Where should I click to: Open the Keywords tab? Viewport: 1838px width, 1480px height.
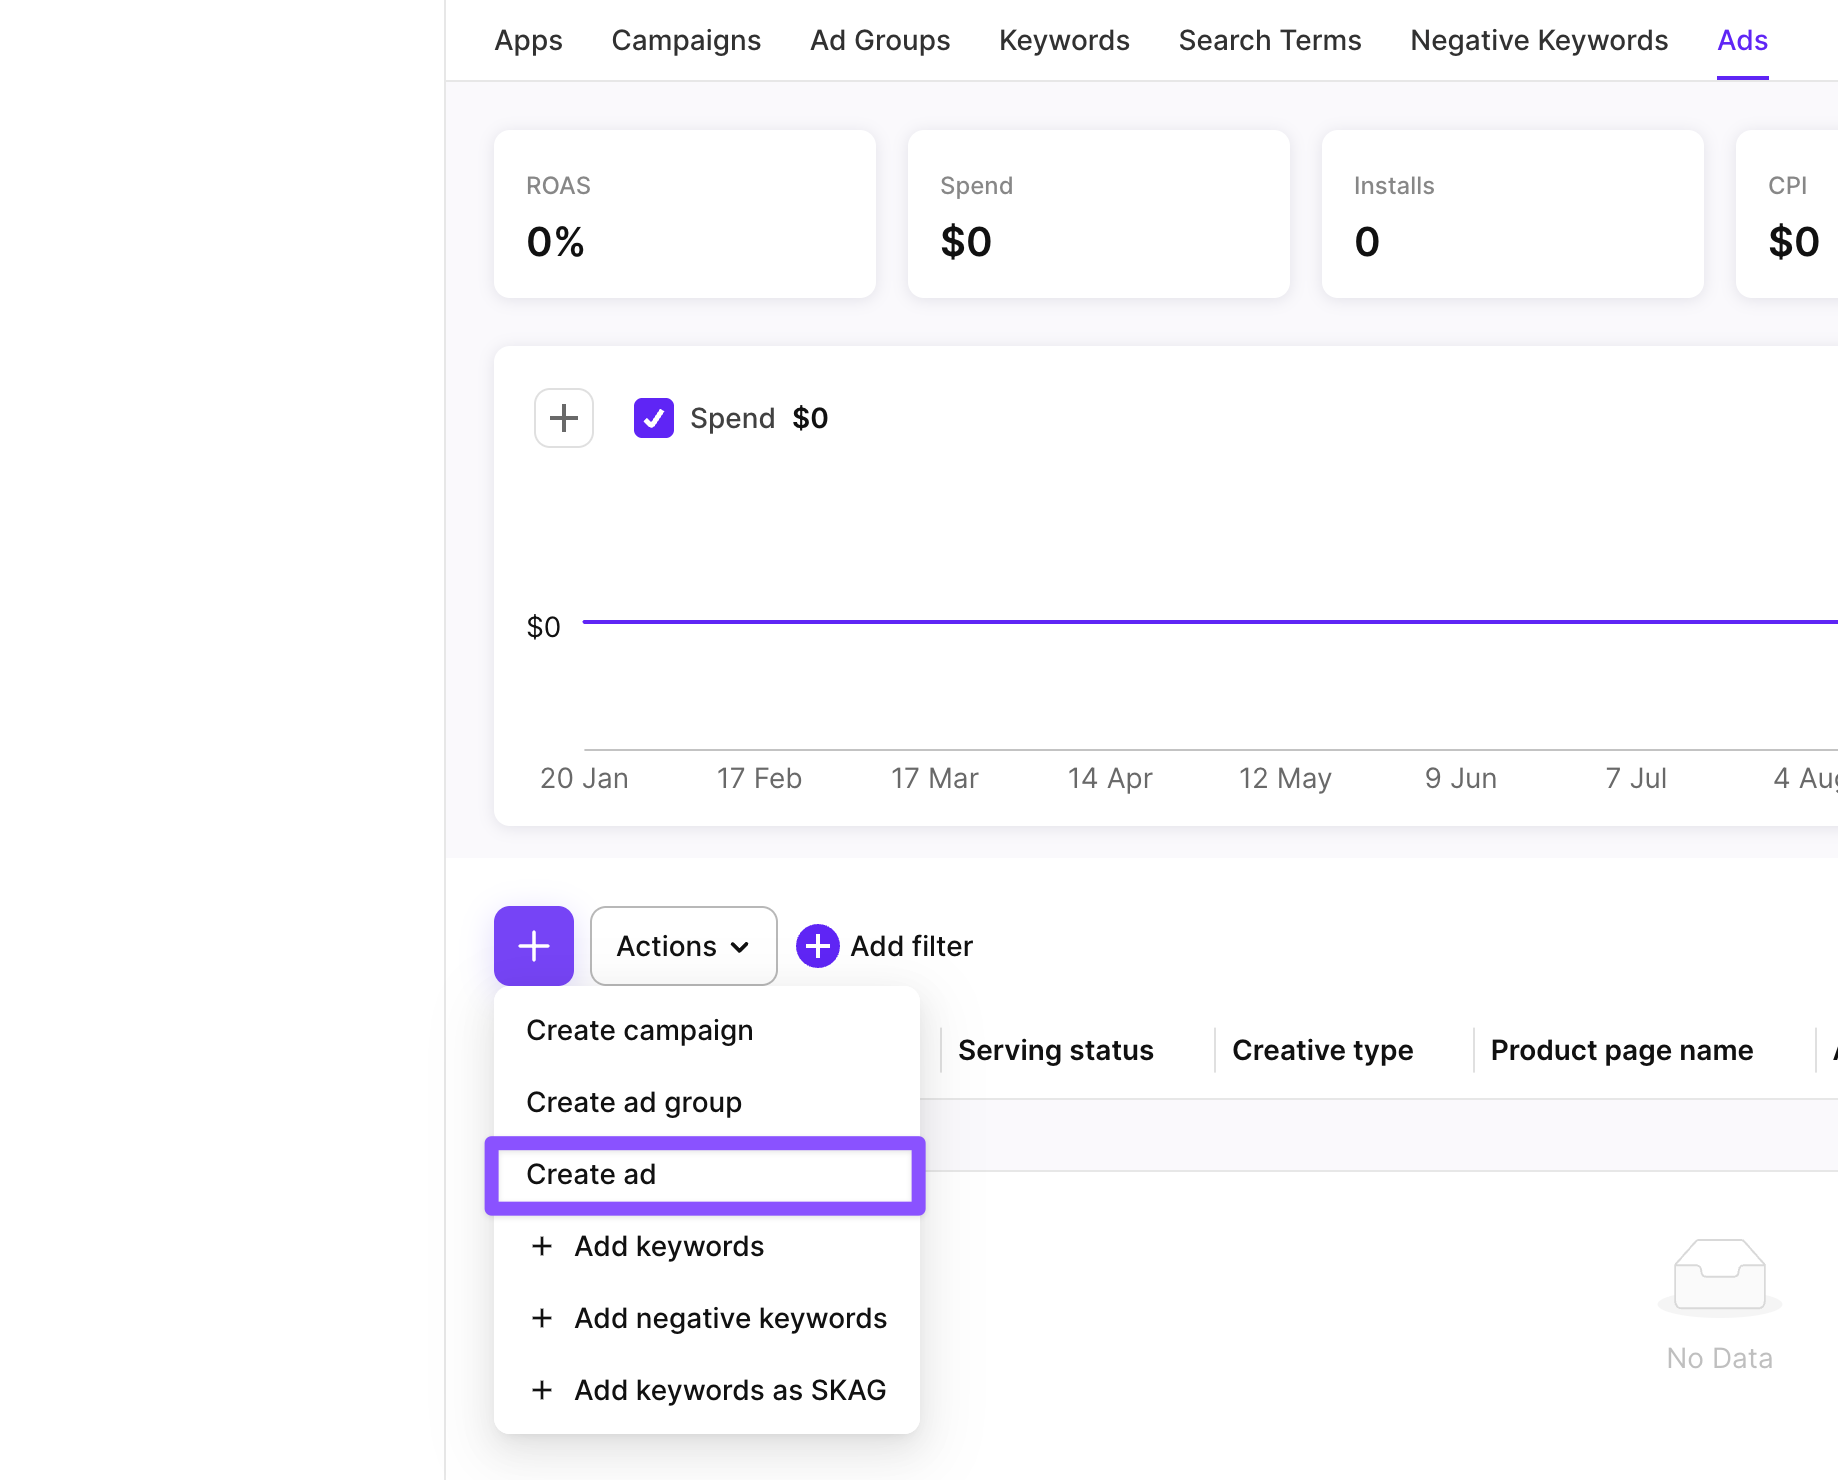pyautogui.click(x=1064, y=40)
